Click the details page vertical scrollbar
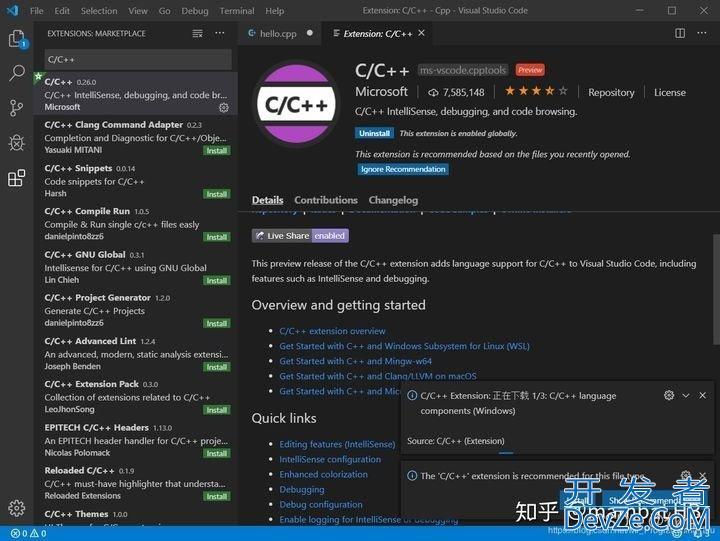The height and width of the screenshot is (541, 720). click(x=716, y=289)
